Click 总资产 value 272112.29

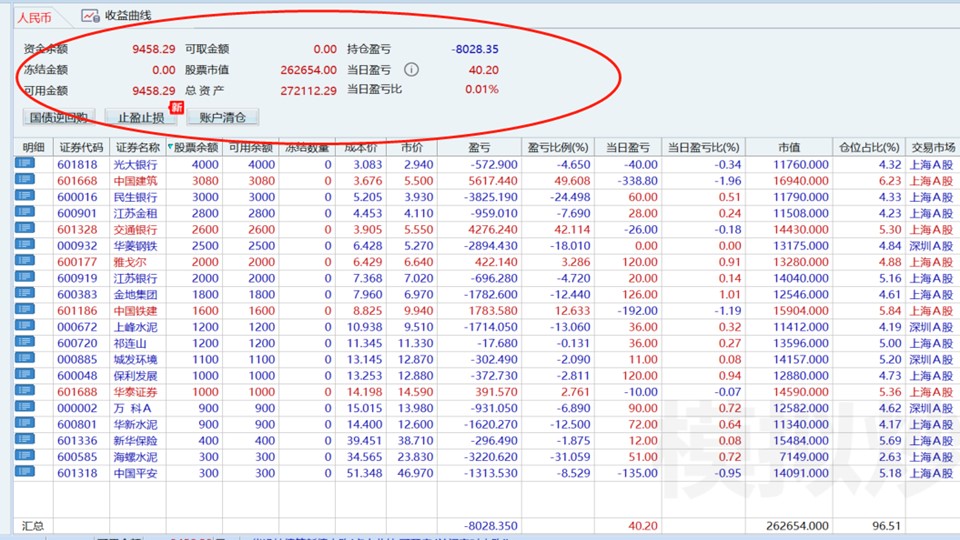309,91
